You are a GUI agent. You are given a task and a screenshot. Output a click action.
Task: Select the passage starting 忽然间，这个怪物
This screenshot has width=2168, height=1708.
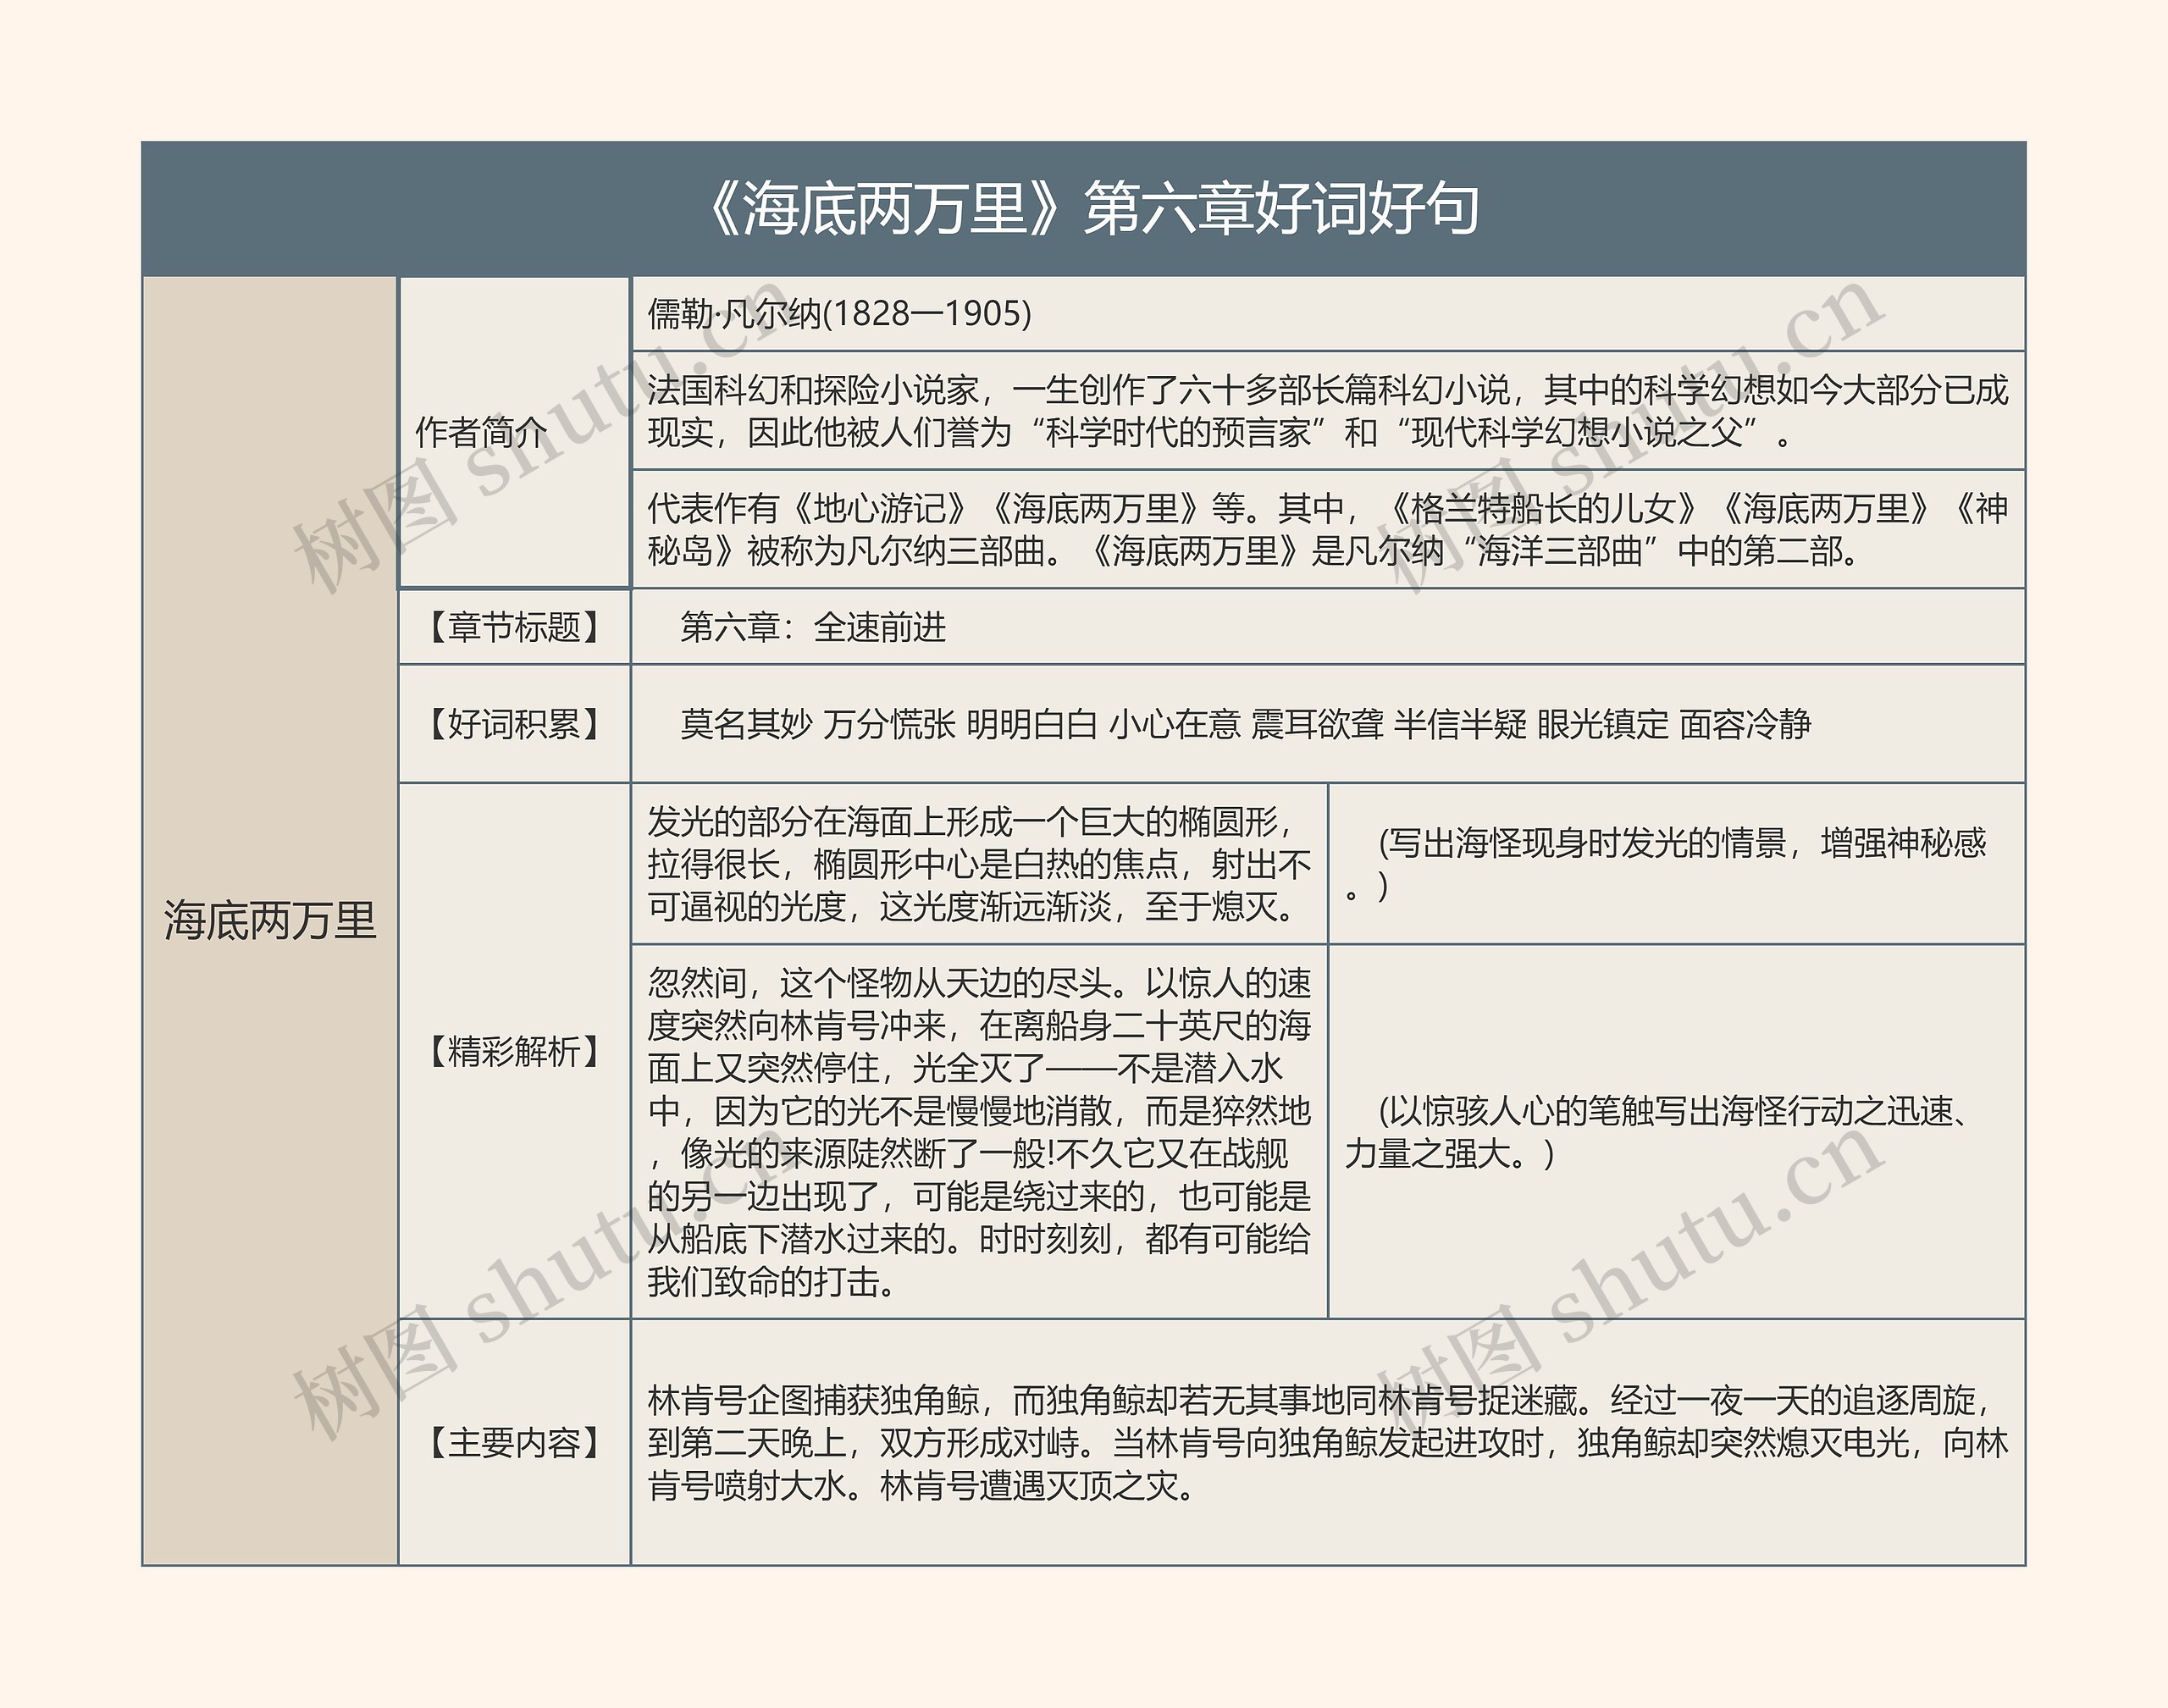pyautogui.click(x=979, y=1131)
